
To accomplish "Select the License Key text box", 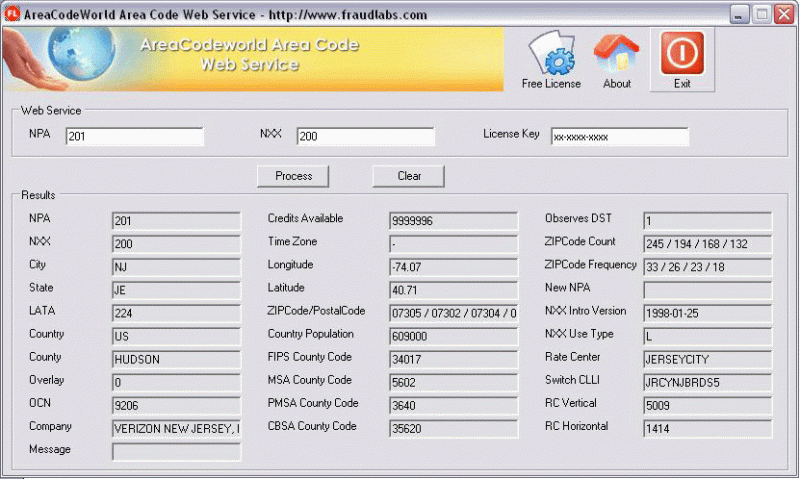I will coord(619,137).
